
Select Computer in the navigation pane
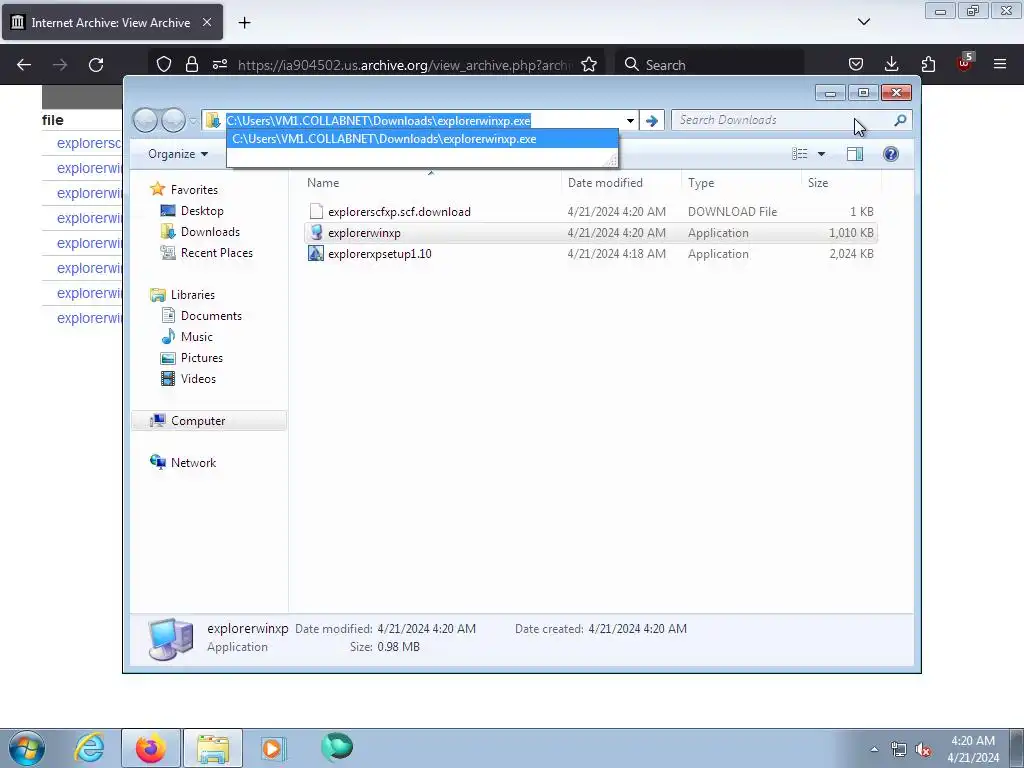click(x=209, y=421)
